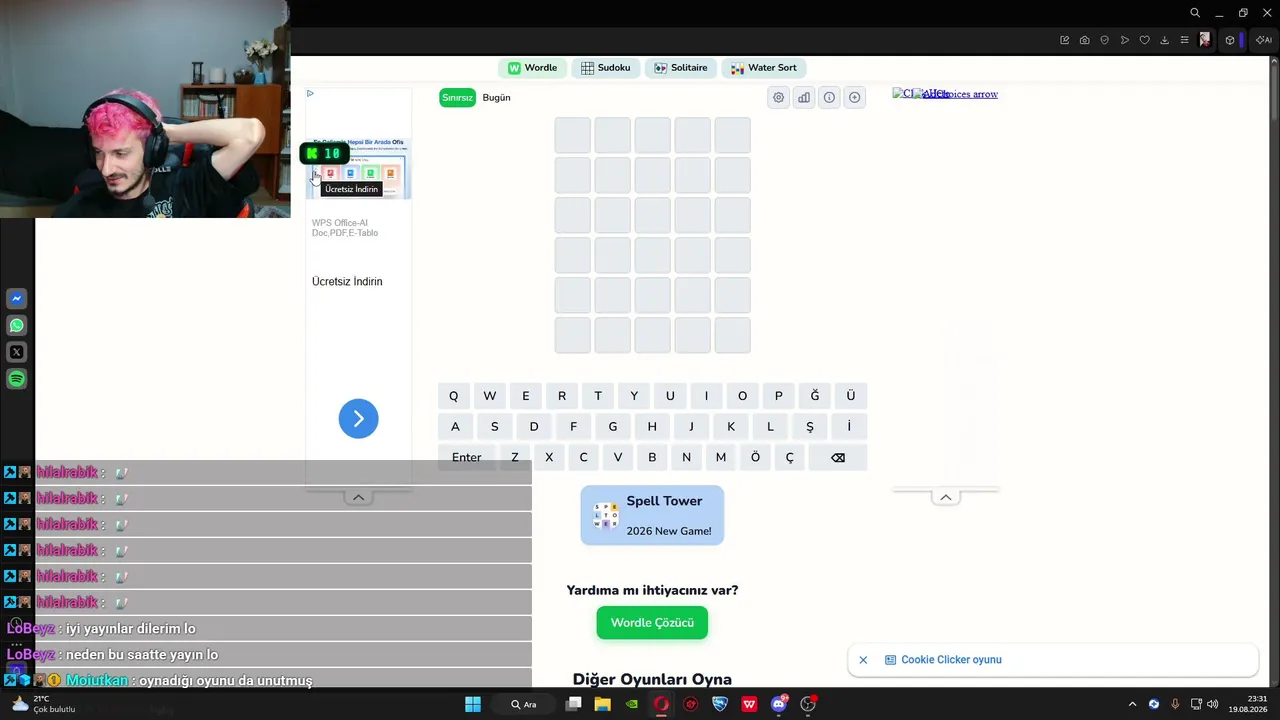Open Spotify in the browser sidebar
This screenshot has width=1280, height=720.
pos(16,379)
